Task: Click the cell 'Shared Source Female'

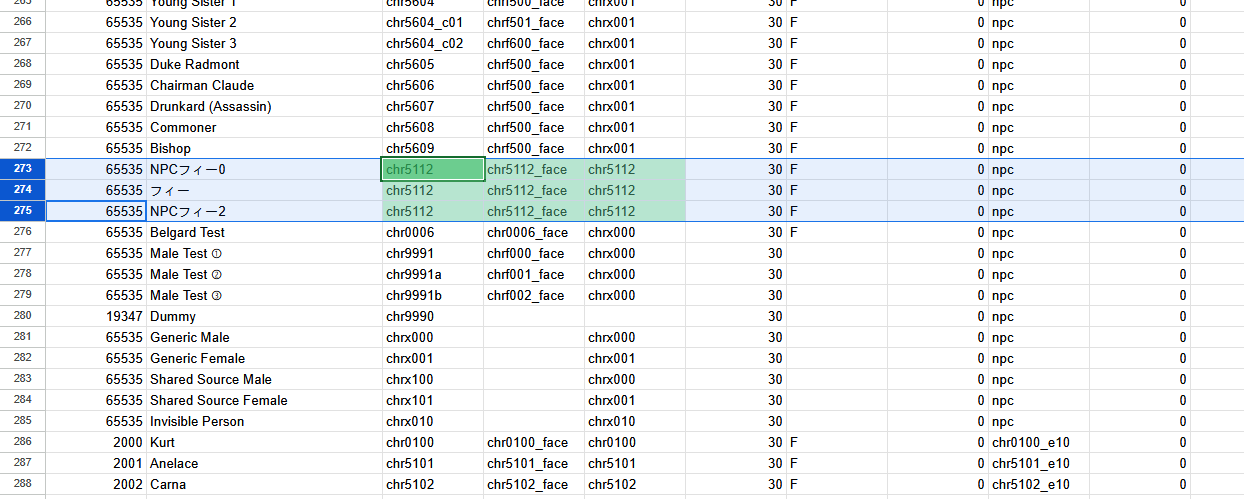Action: pos(264,400)
